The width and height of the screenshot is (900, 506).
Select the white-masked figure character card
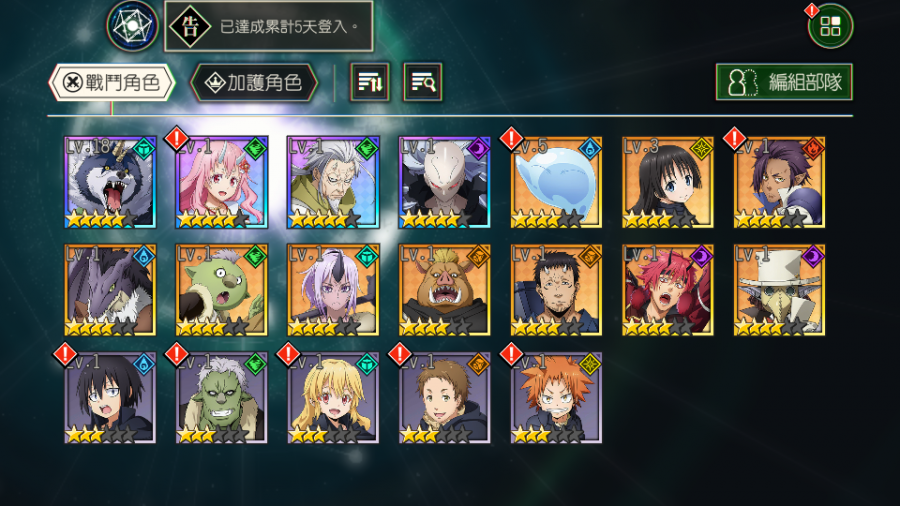click(444, 182)
